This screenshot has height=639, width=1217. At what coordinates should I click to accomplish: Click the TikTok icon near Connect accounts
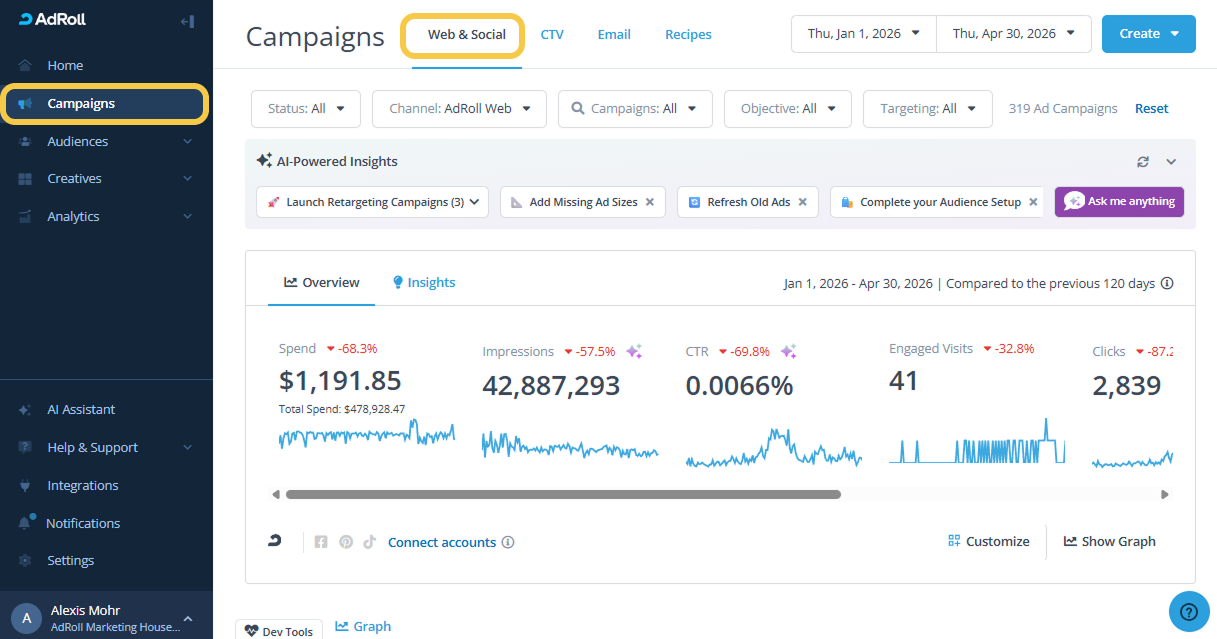tap(370, 542)
